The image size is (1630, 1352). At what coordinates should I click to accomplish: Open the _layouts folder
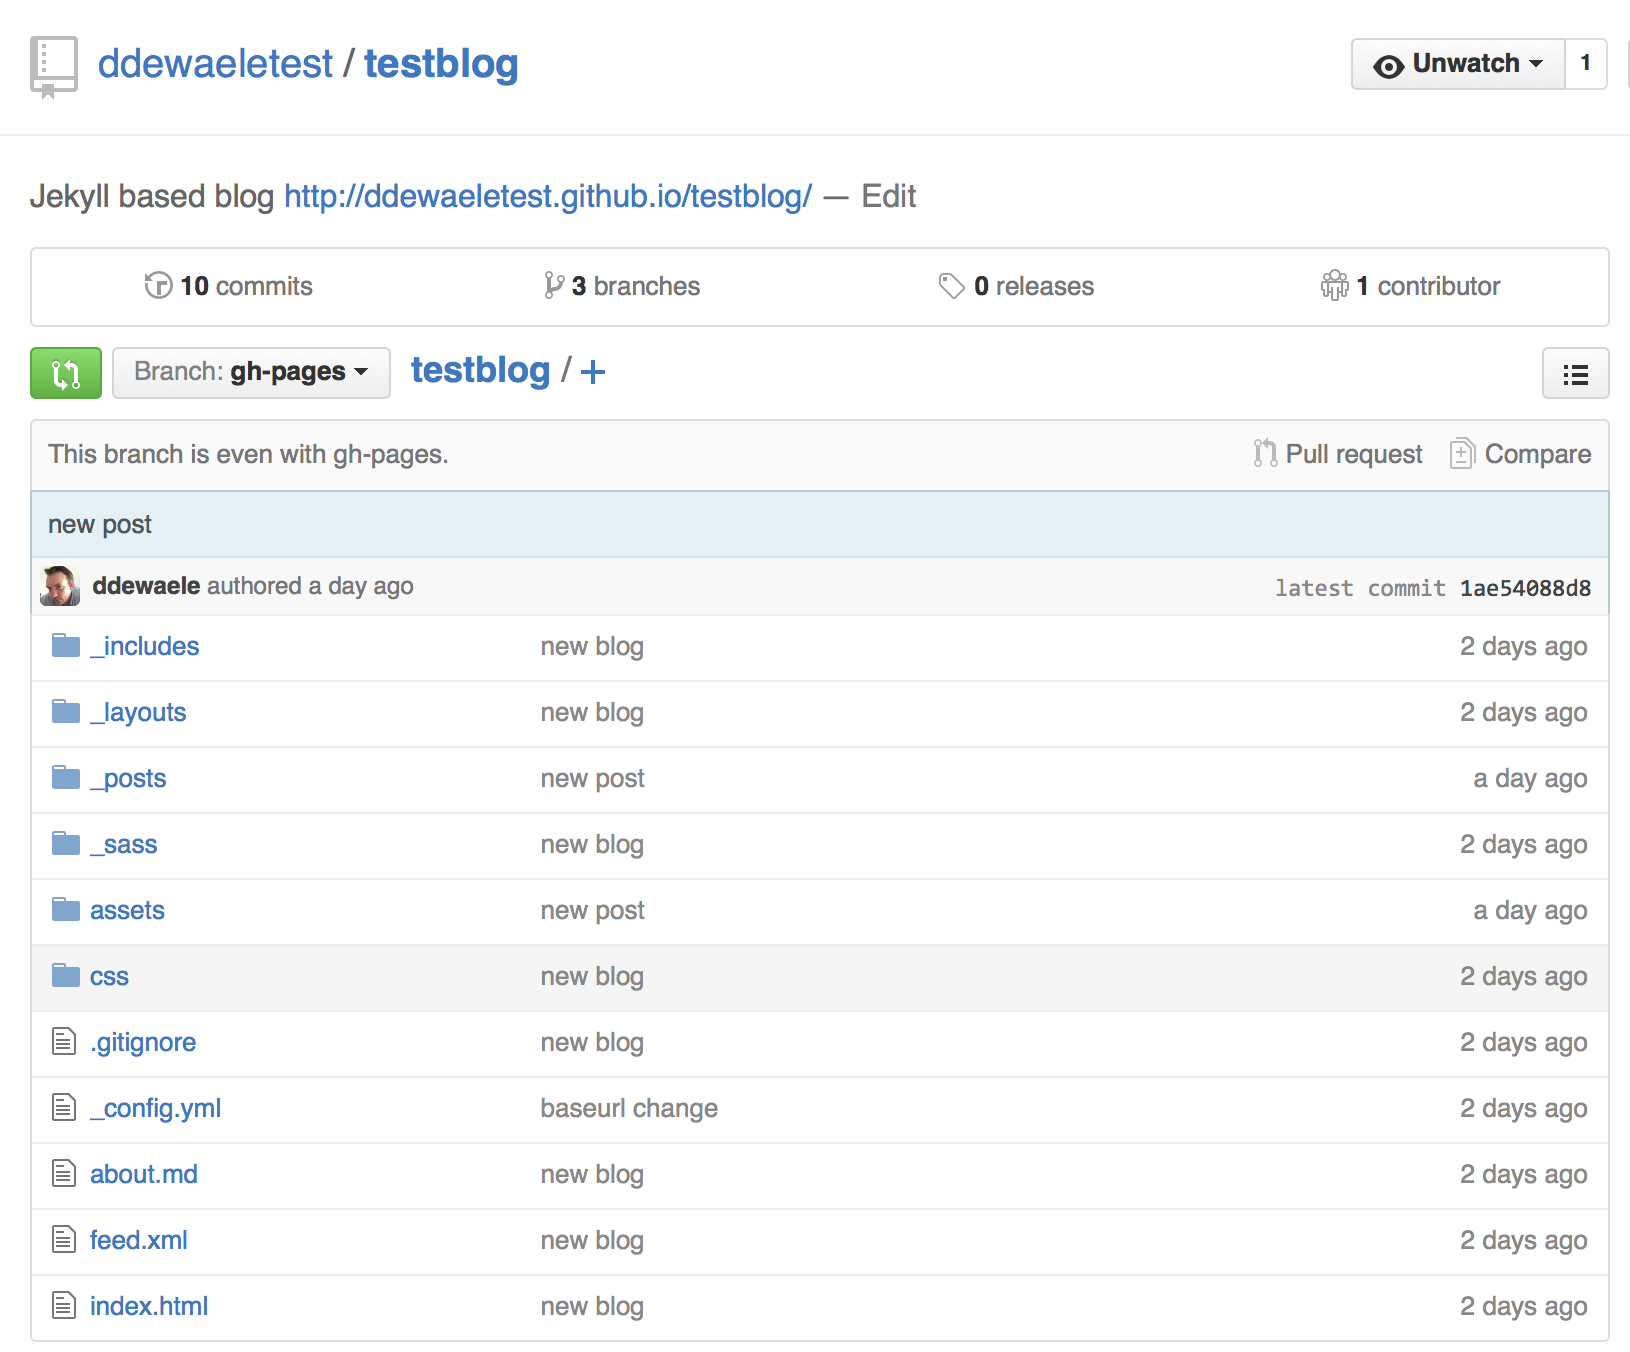click(x=138, y=712)
